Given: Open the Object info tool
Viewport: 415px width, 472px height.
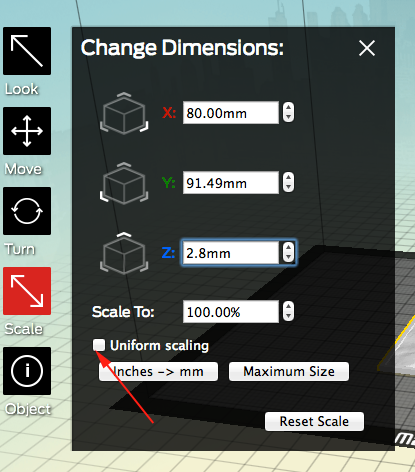Looking at the screenshot, I should [27, 371].
